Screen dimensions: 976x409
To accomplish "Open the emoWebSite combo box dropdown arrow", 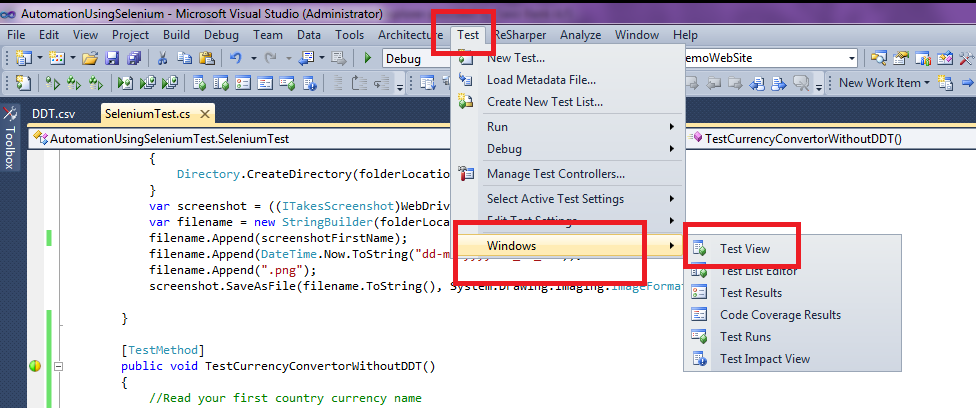I will [x=852, y=59].
